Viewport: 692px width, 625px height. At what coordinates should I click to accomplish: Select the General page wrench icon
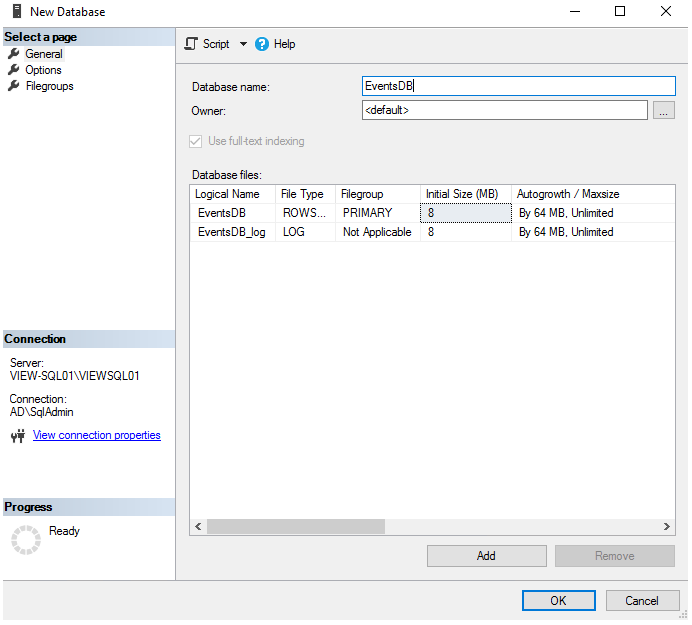14,54
